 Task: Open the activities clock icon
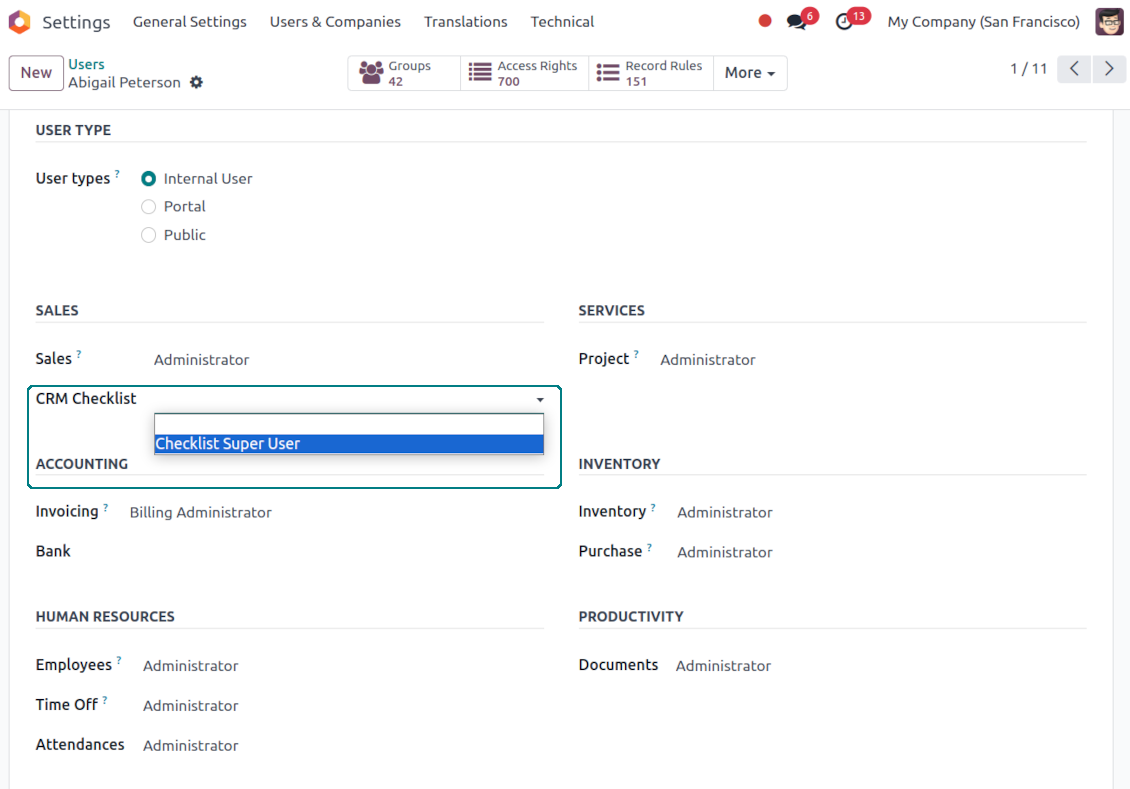pyautogui.click(x=845, y=22)
